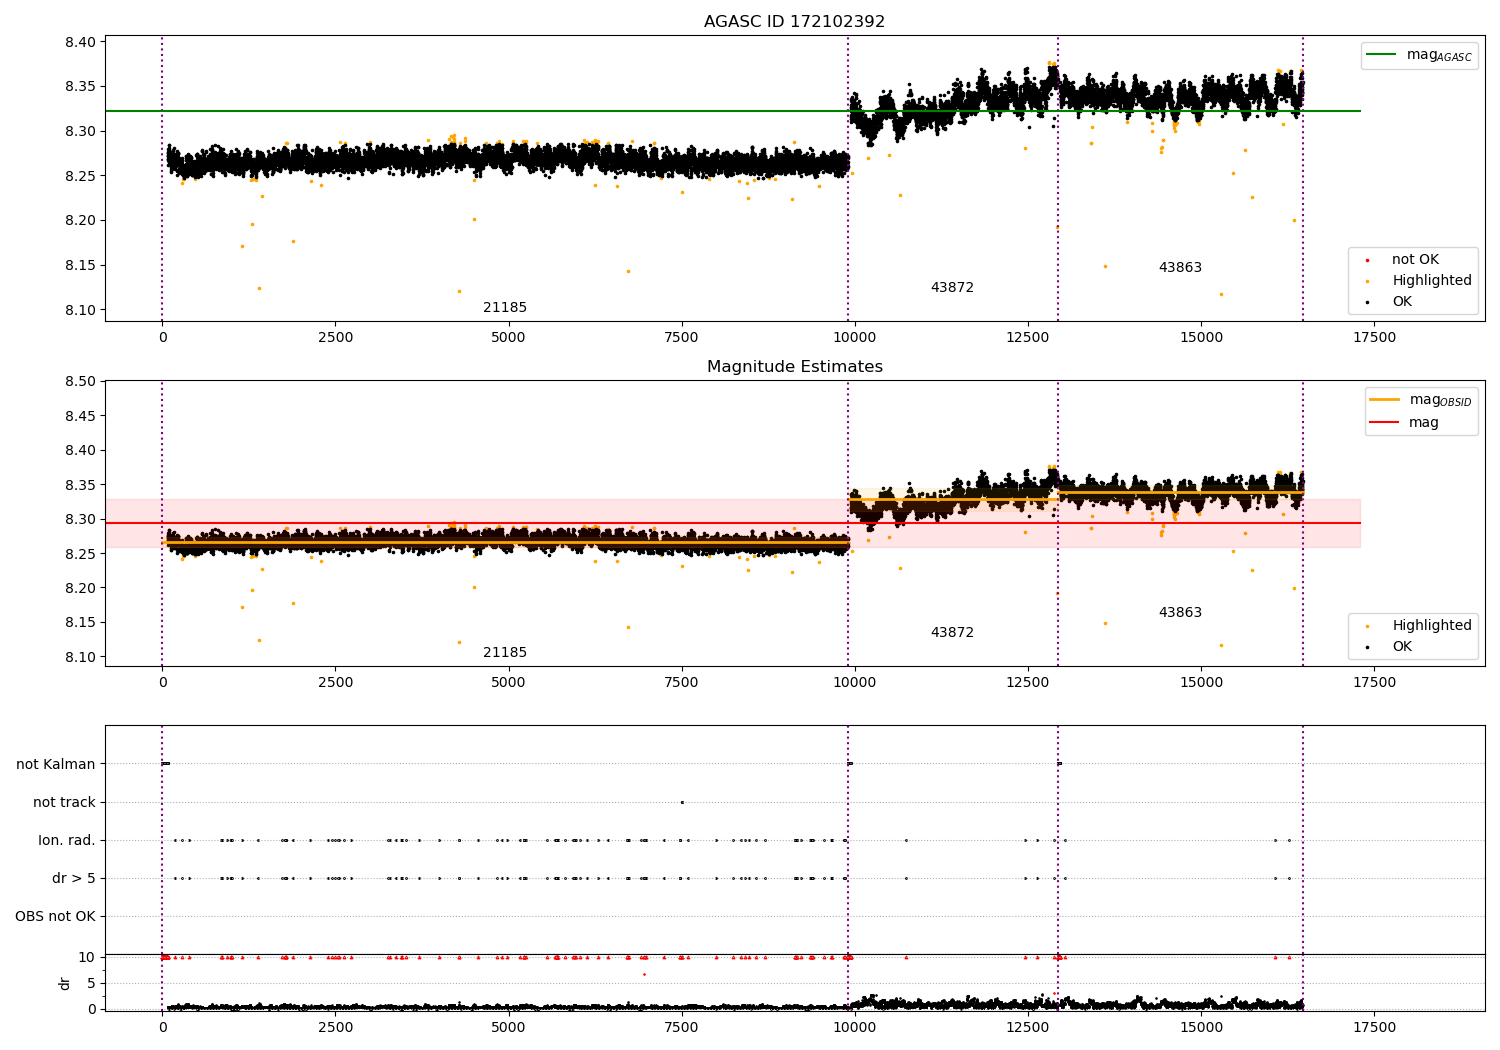Click the 8.40 tick on the AGASC plot

(x=81, y=42)
